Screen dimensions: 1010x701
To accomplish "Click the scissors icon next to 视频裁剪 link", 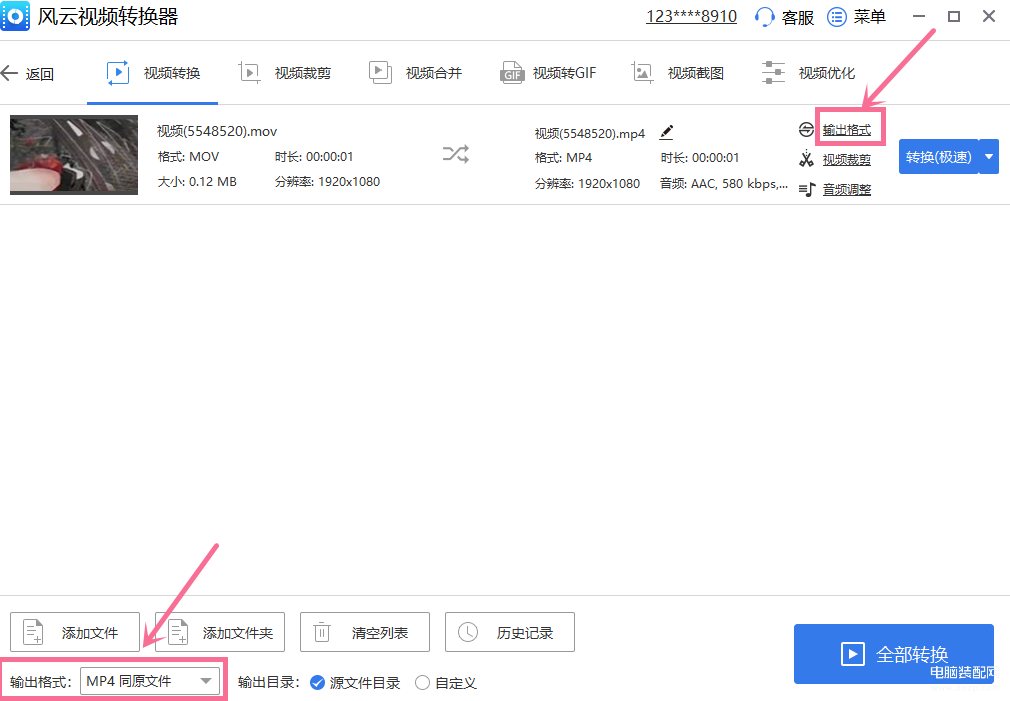I will click(x=806, y=158).
